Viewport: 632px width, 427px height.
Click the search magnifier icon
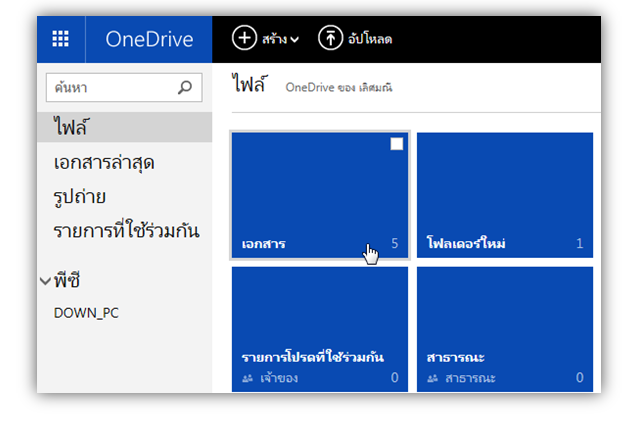click(185, 87)
